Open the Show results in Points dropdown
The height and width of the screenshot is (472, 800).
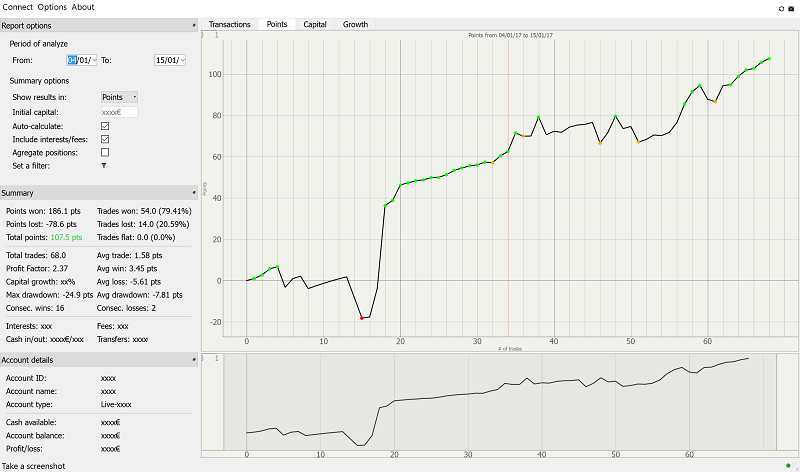[119, 97]
